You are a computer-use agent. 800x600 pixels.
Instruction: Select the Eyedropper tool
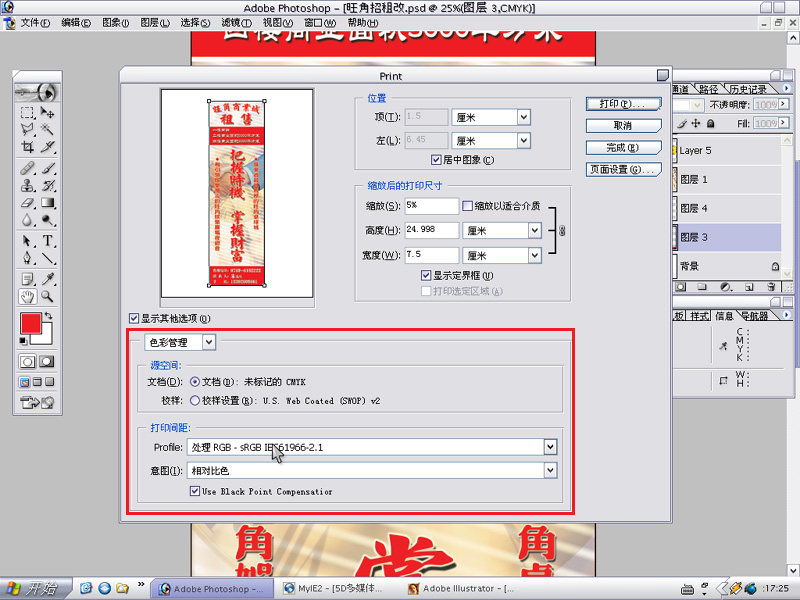tap(47, 279)
